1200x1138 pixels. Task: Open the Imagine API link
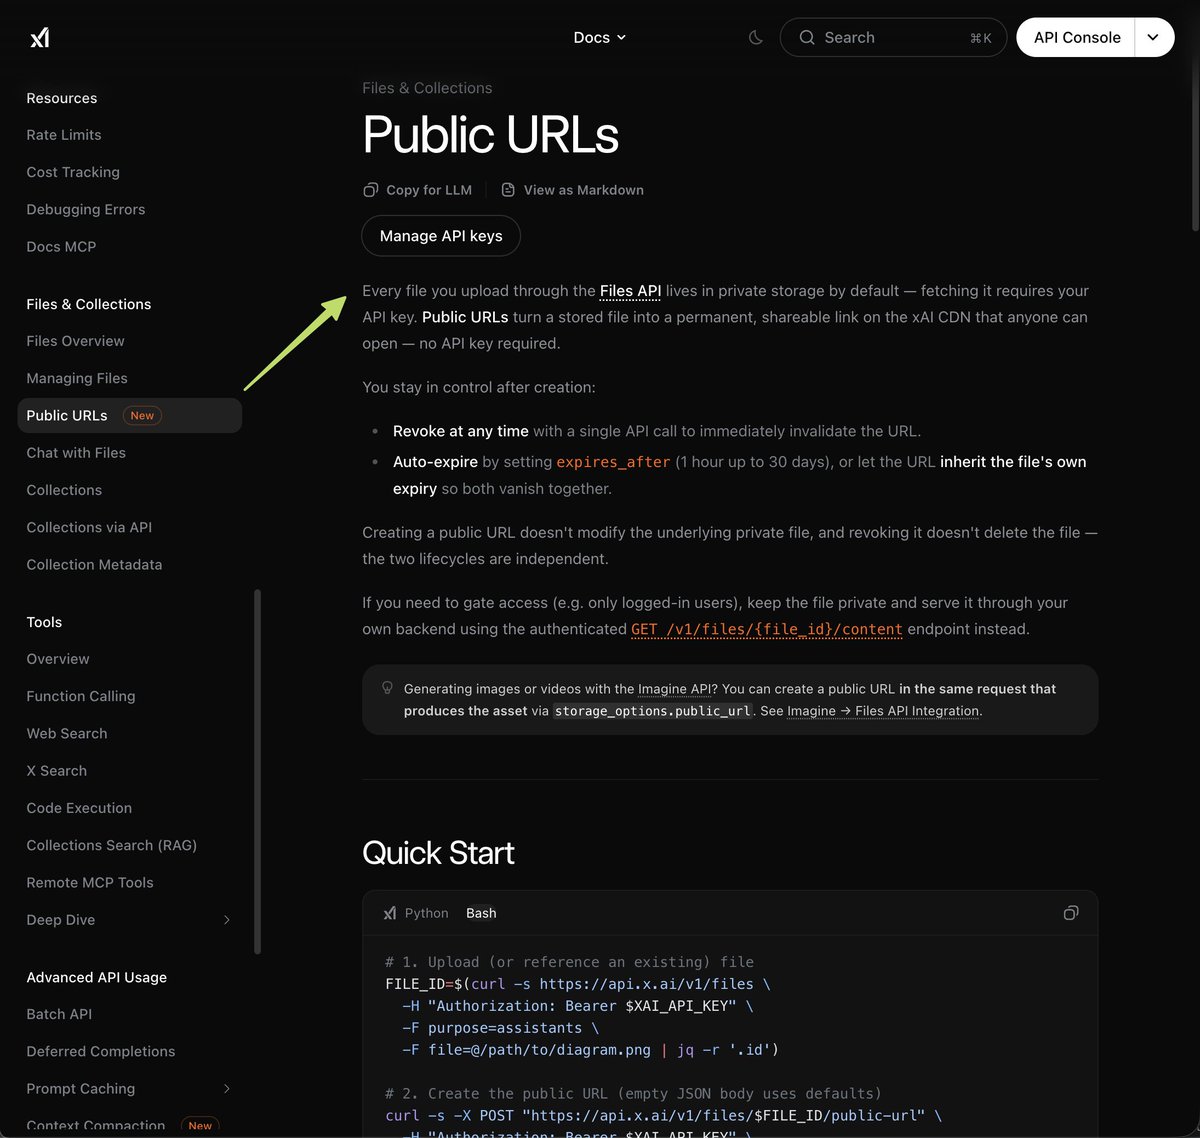[x=675, y=689]
